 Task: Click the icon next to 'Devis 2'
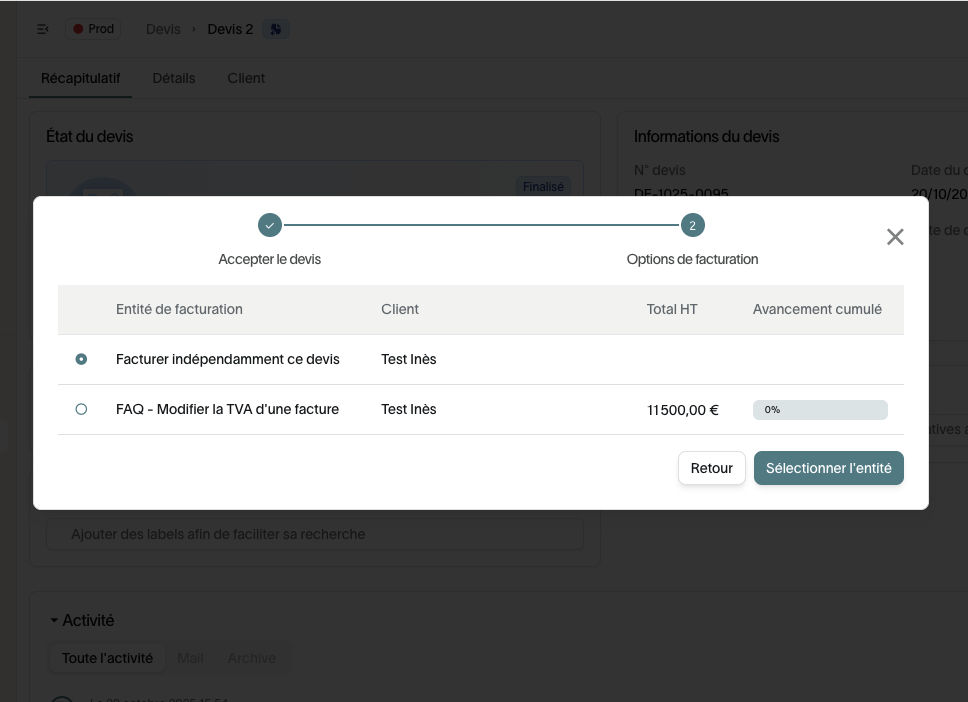click(x=276, y=29)
